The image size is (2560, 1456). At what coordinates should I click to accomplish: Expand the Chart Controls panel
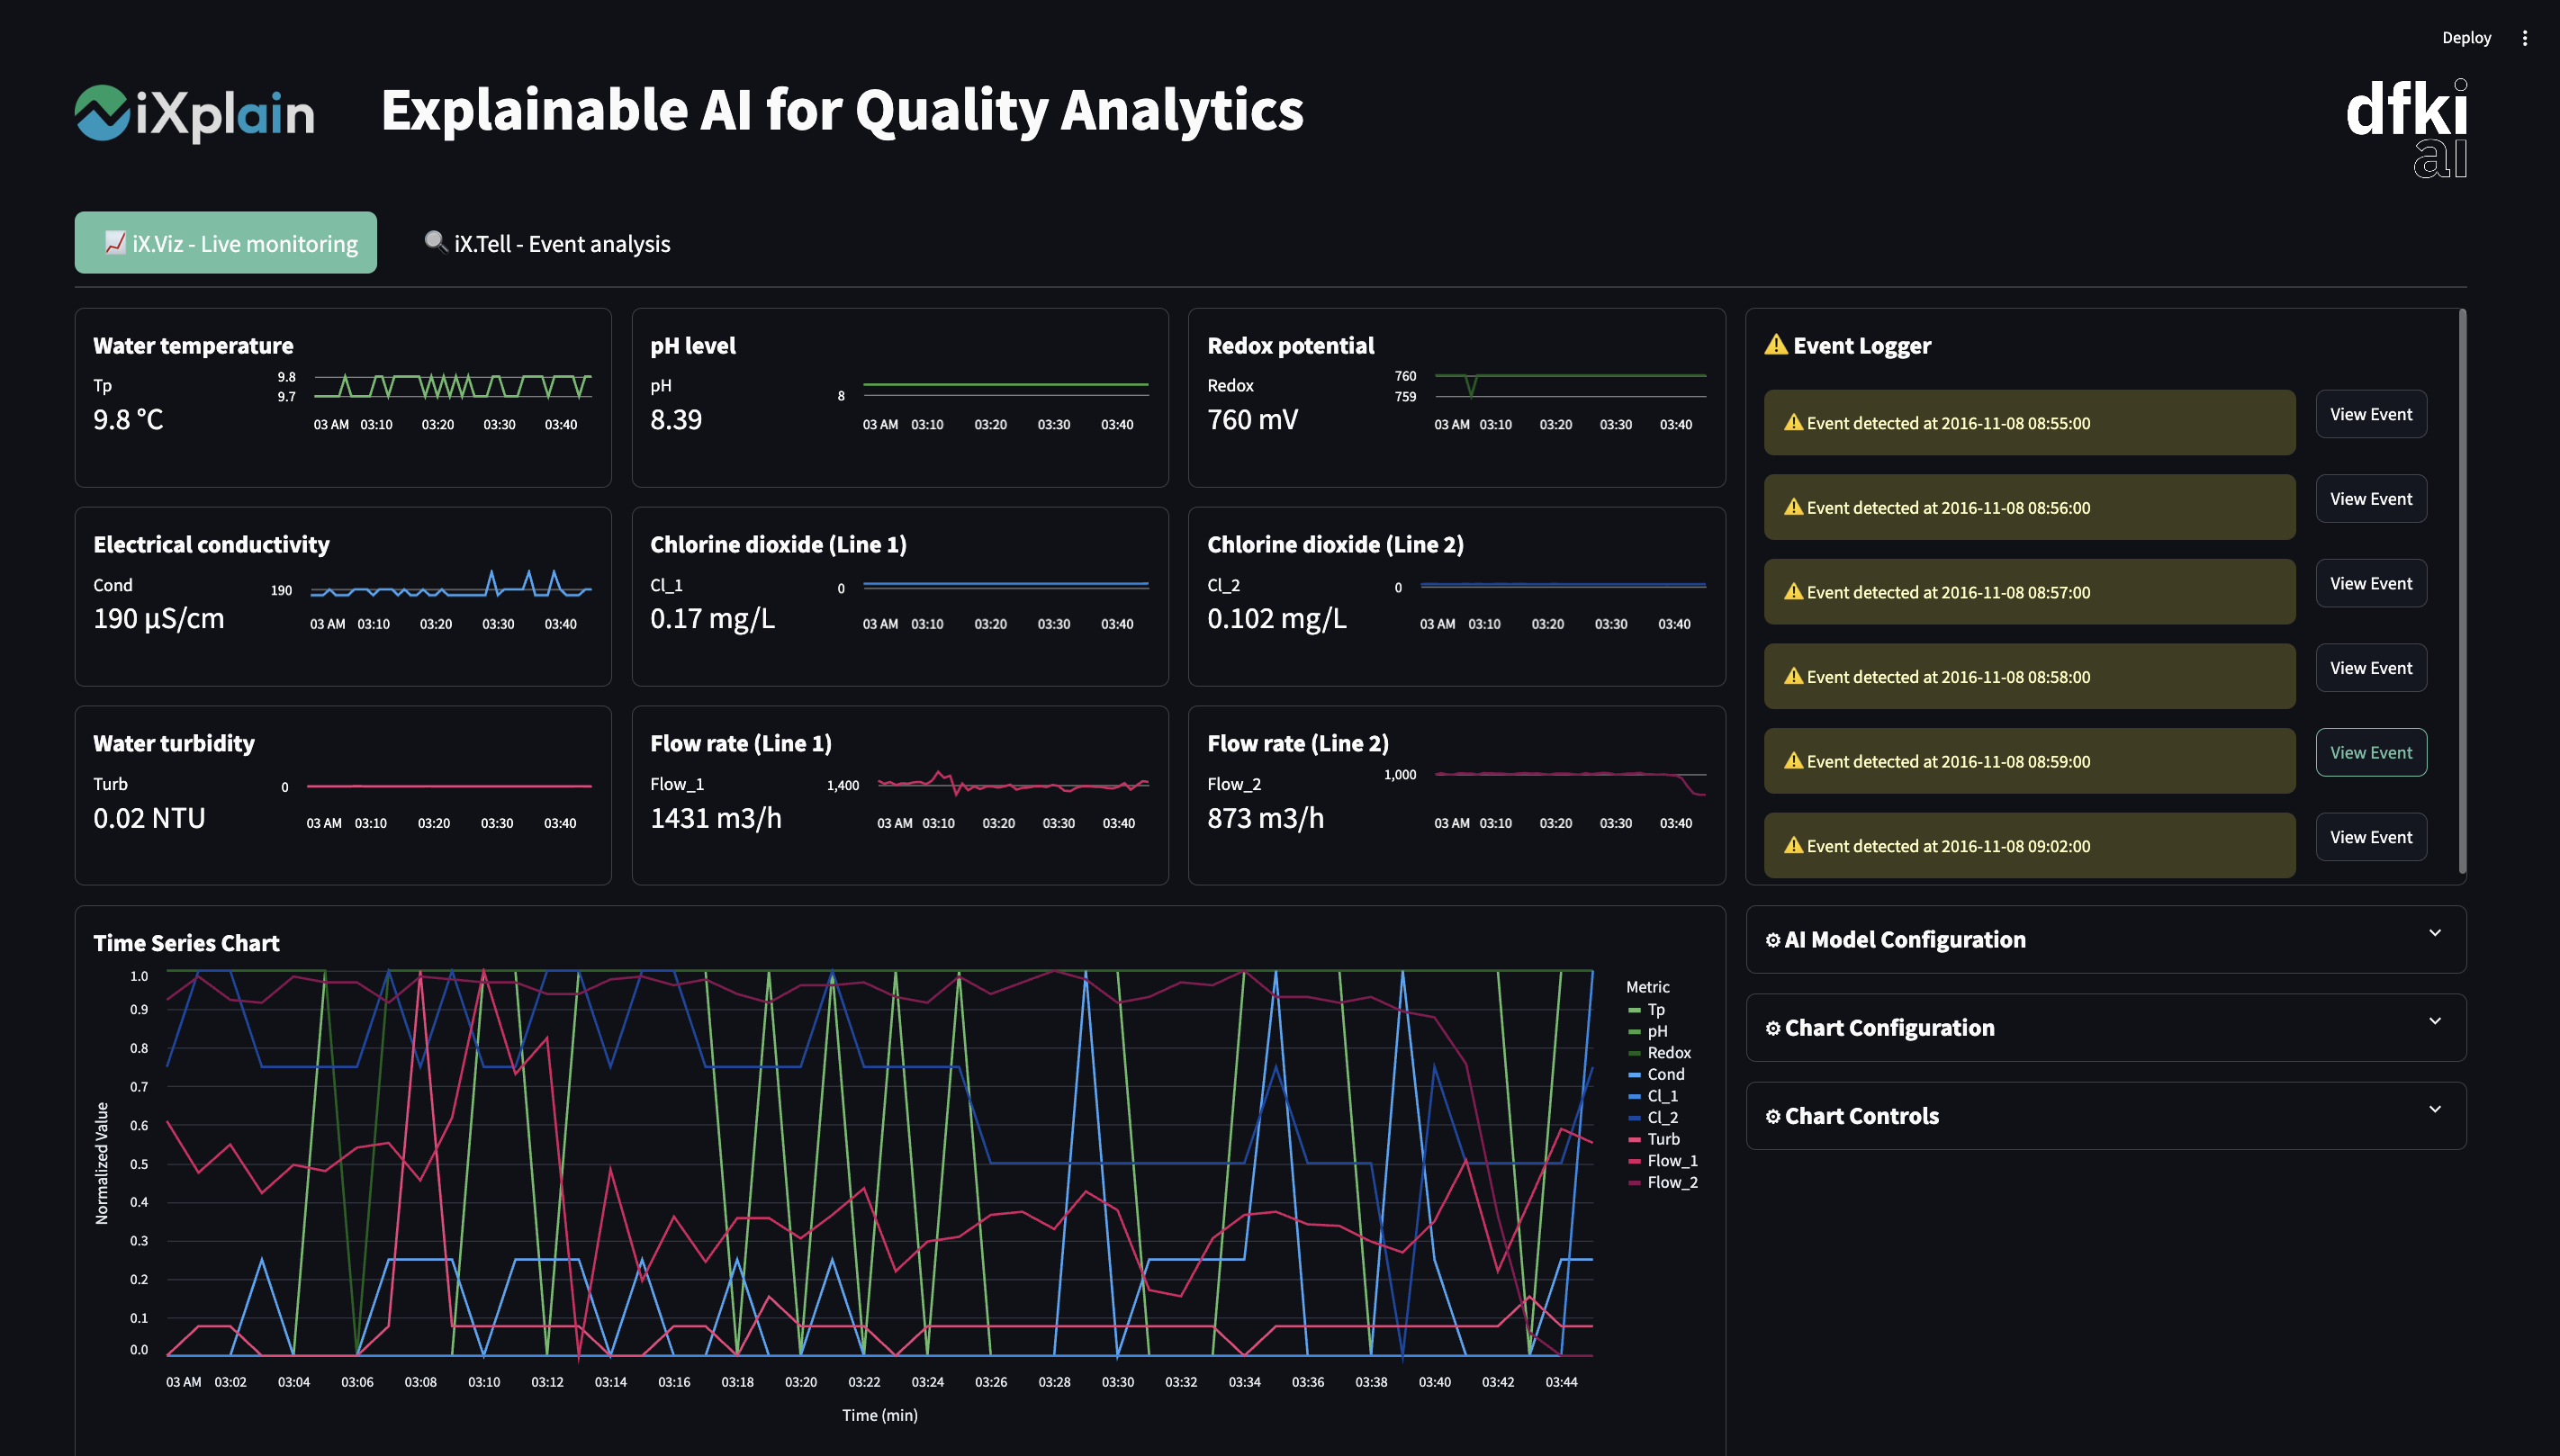2434,1109
